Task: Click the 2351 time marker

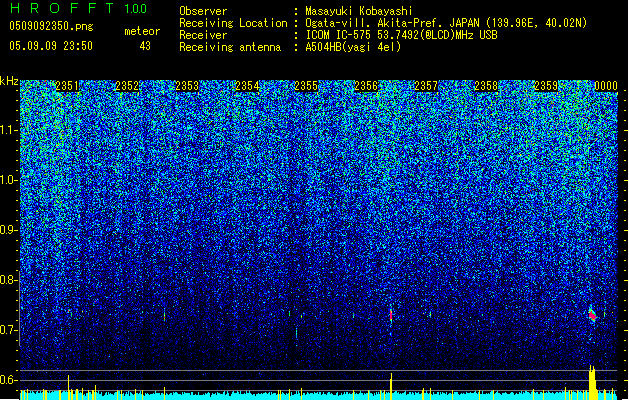Action: pyautogui.click(x=67, y=86)
